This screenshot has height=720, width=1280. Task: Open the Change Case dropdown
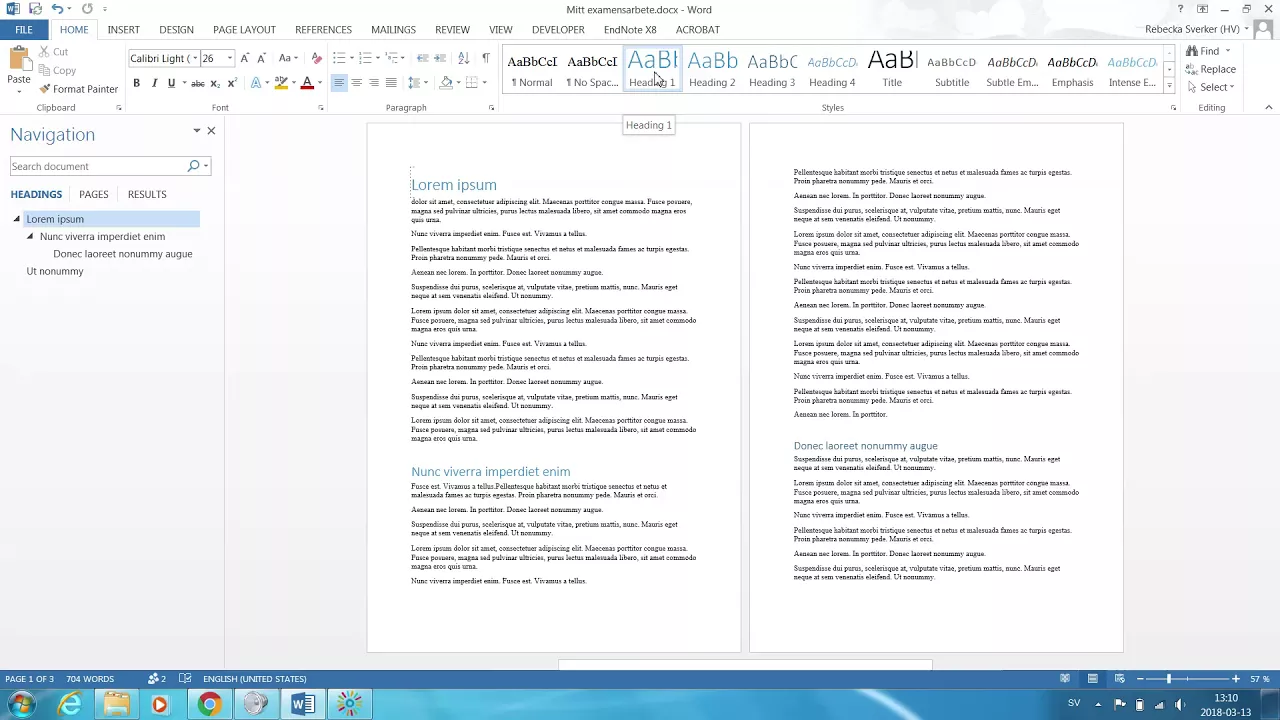288,58
